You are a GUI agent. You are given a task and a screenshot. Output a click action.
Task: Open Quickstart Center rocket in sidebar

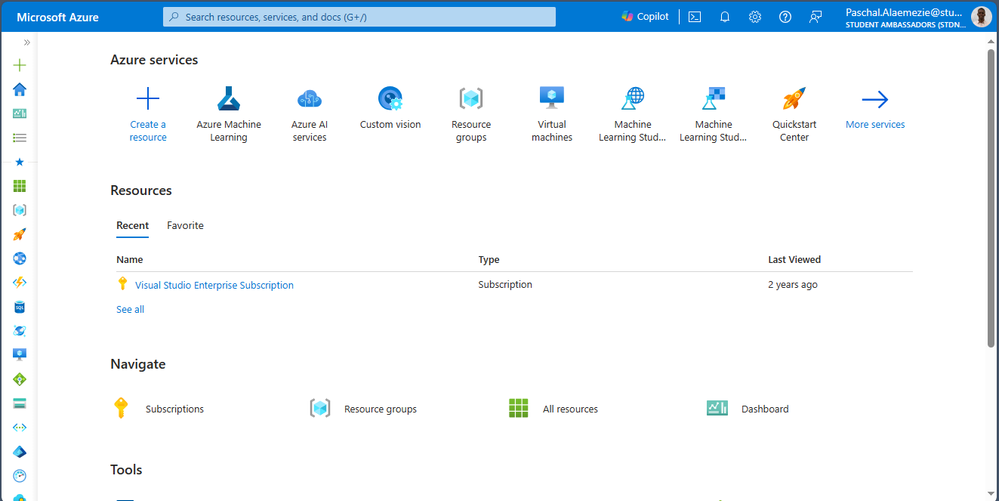pyautogui.click(x=19, y=235)
